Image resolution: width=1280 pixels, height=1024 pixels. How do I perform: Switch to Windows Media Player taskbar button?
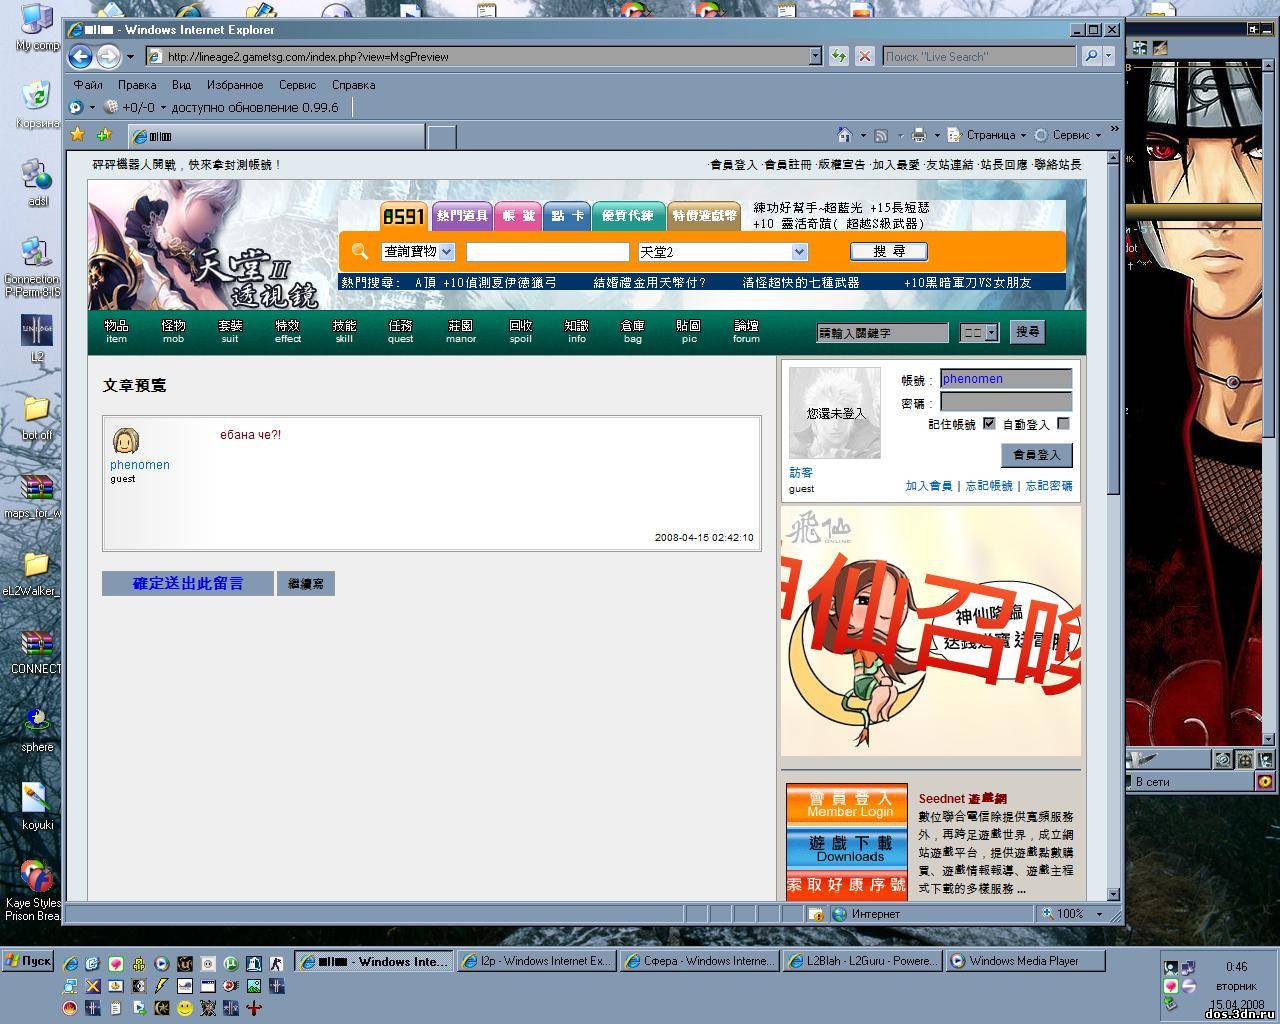(x=1025, y=961)
